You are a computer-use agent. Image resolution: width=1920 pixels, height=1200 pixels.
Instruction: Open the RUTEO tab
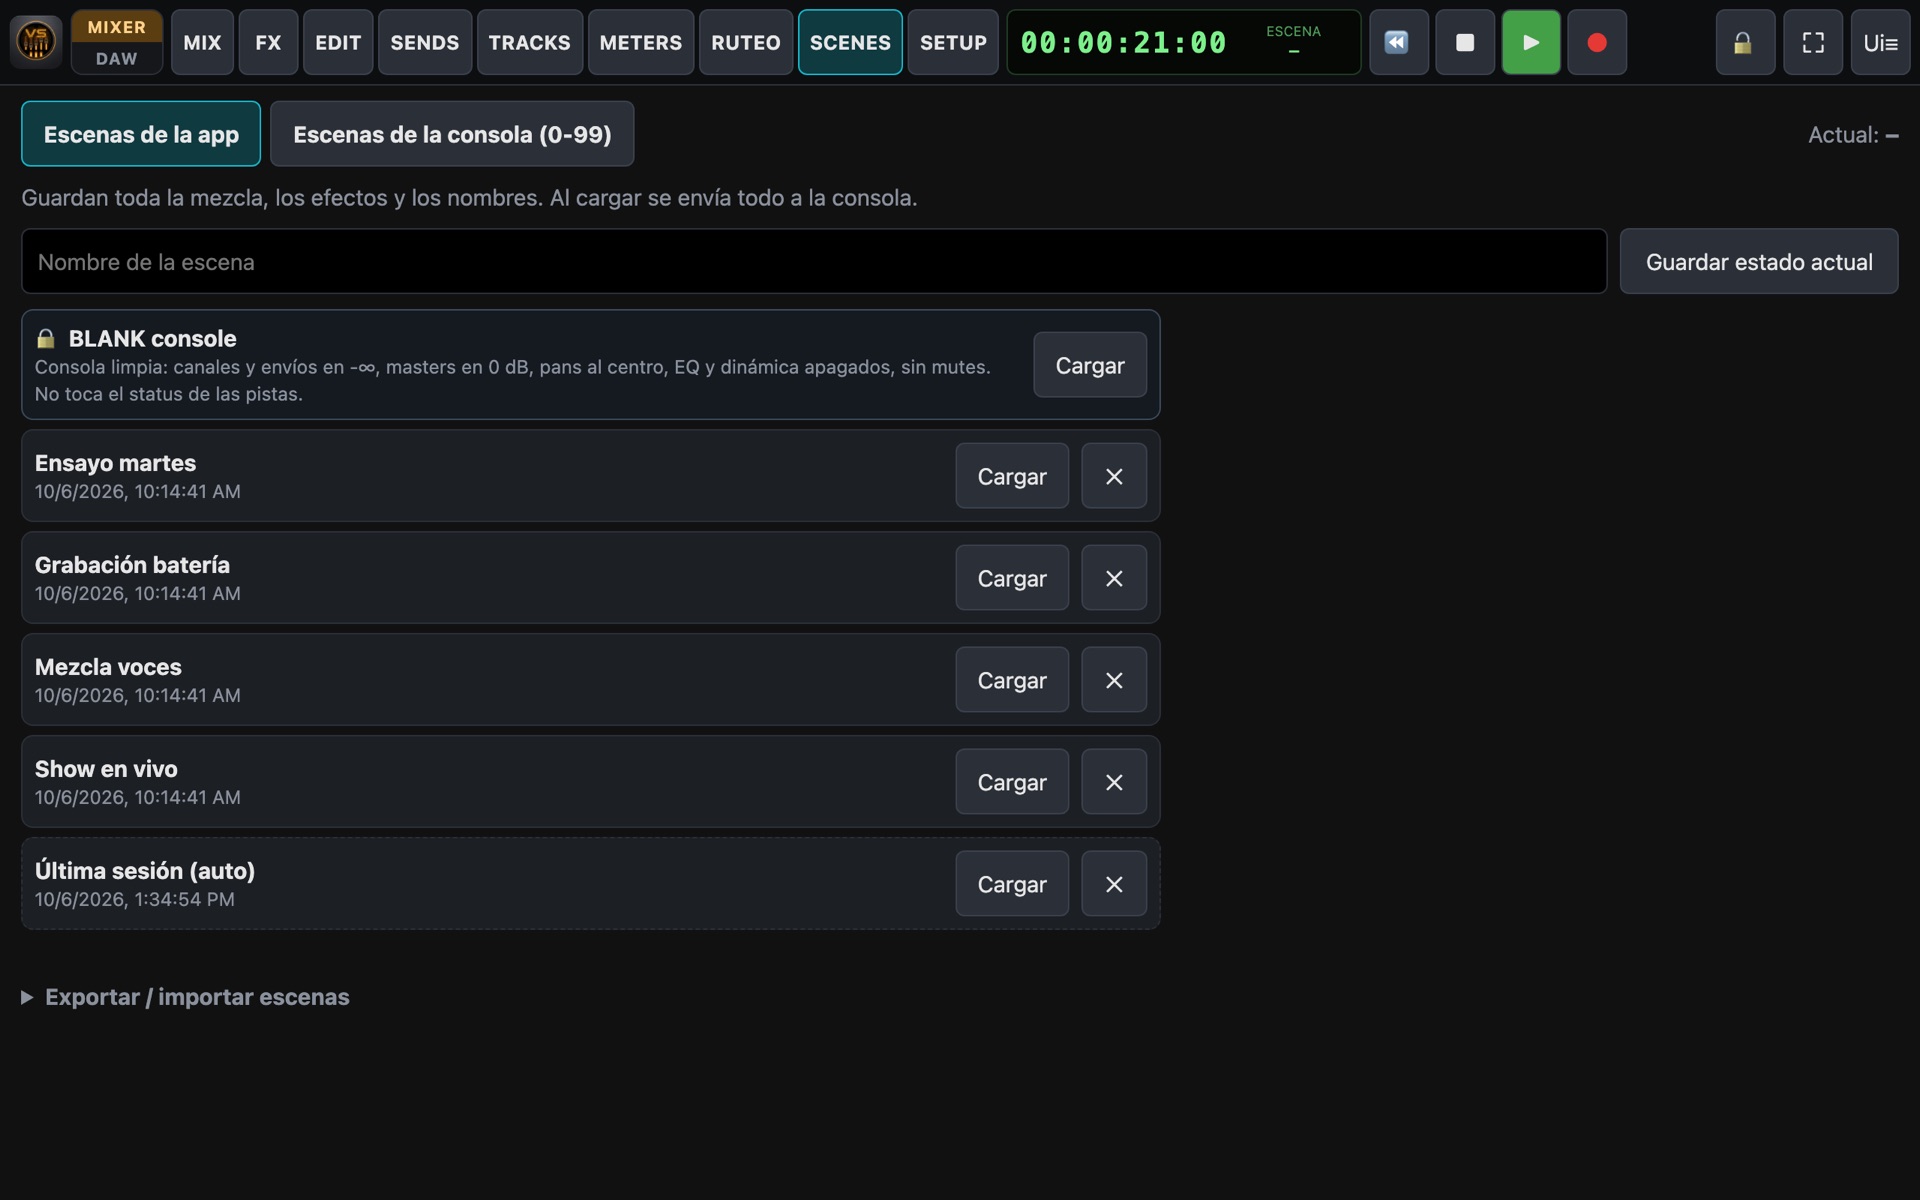pos(745,42)
